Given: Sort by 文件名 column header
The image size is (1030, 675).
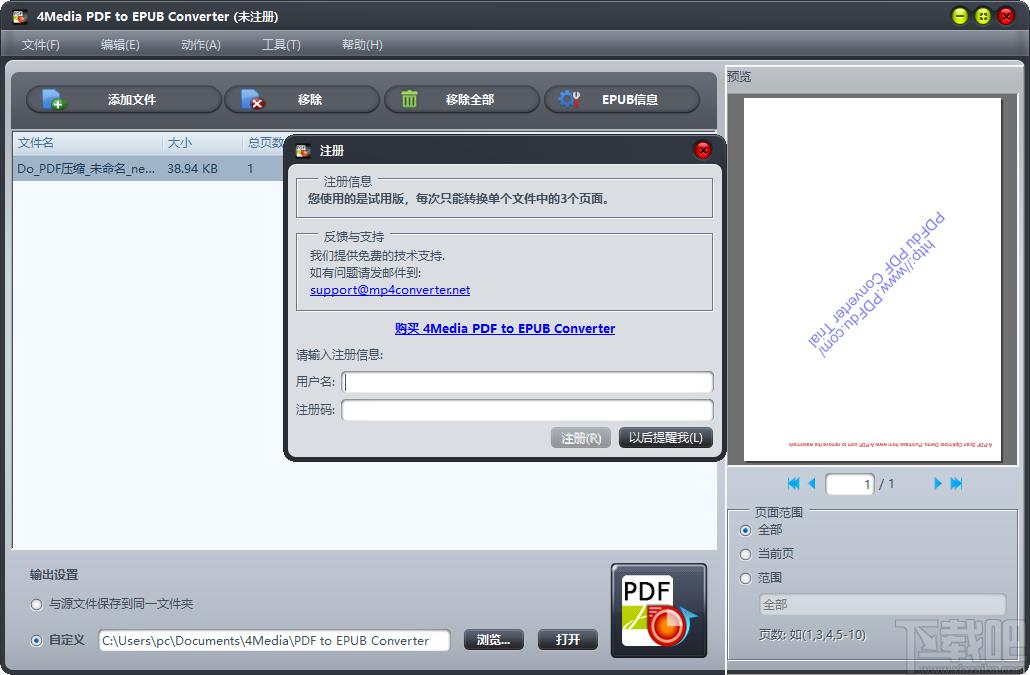Looking at the screenshot, I should tap(87, 142).
